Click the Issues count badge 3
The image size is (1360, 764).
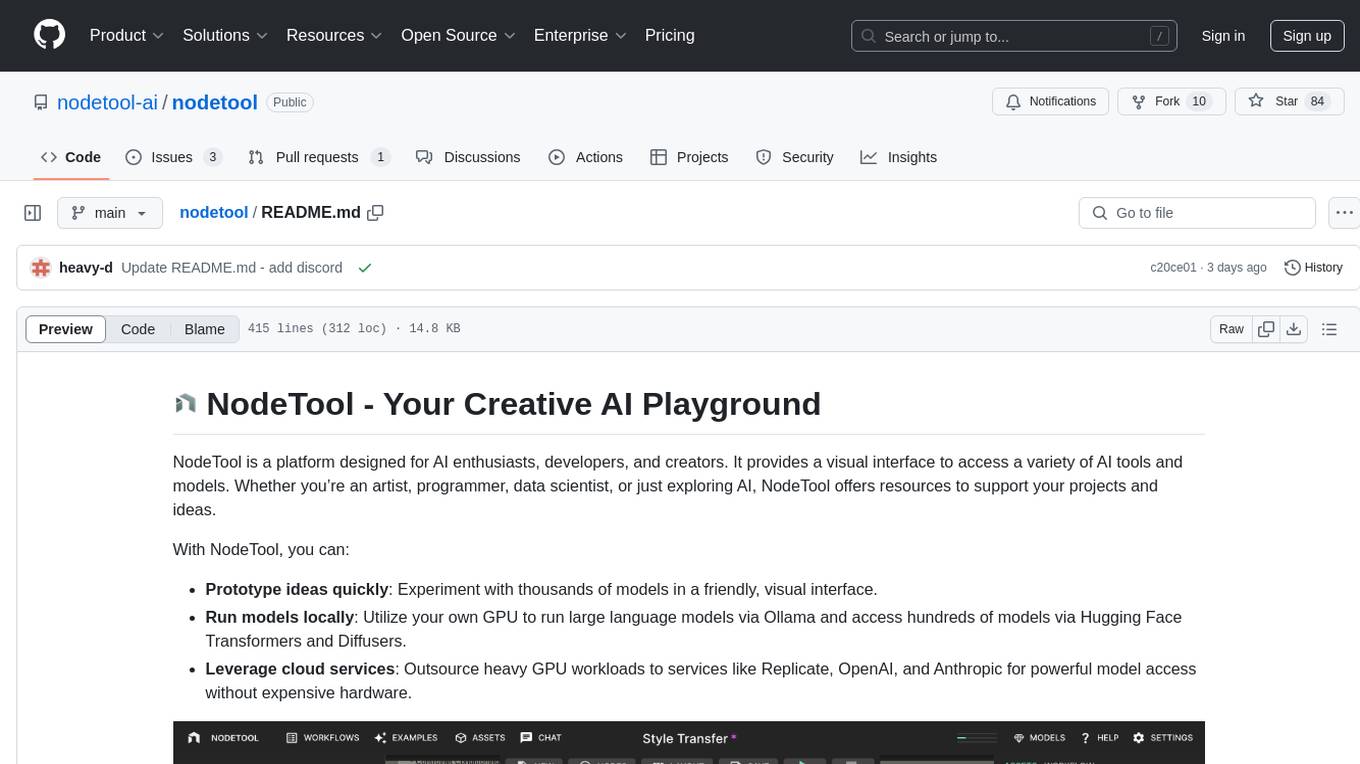coord(212,157)
